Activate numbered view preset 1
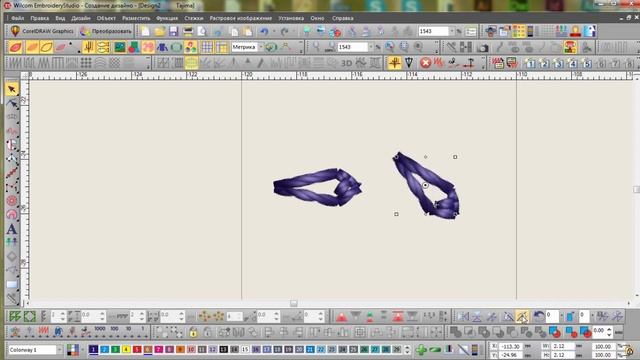 pos(530,63)
